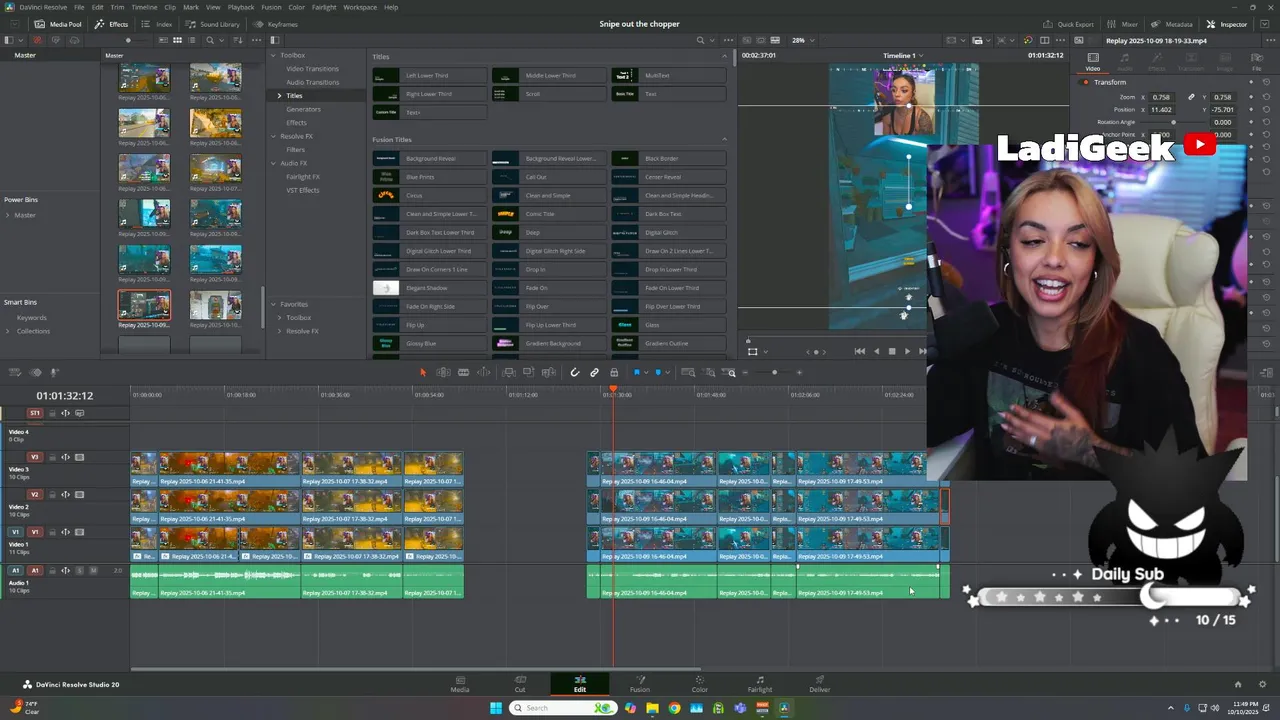Open Windows taskbar search box
1280x720 pixels.
[561, 708]
